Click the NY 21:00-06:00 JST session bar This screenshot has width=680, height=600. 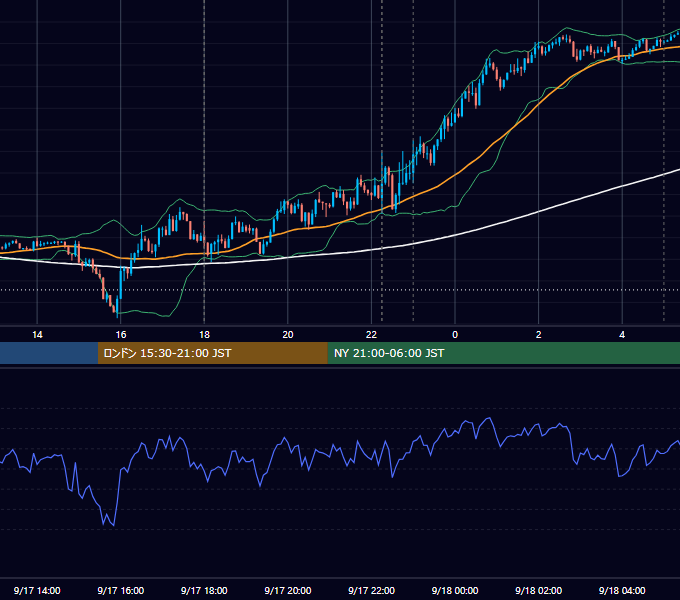503,353
